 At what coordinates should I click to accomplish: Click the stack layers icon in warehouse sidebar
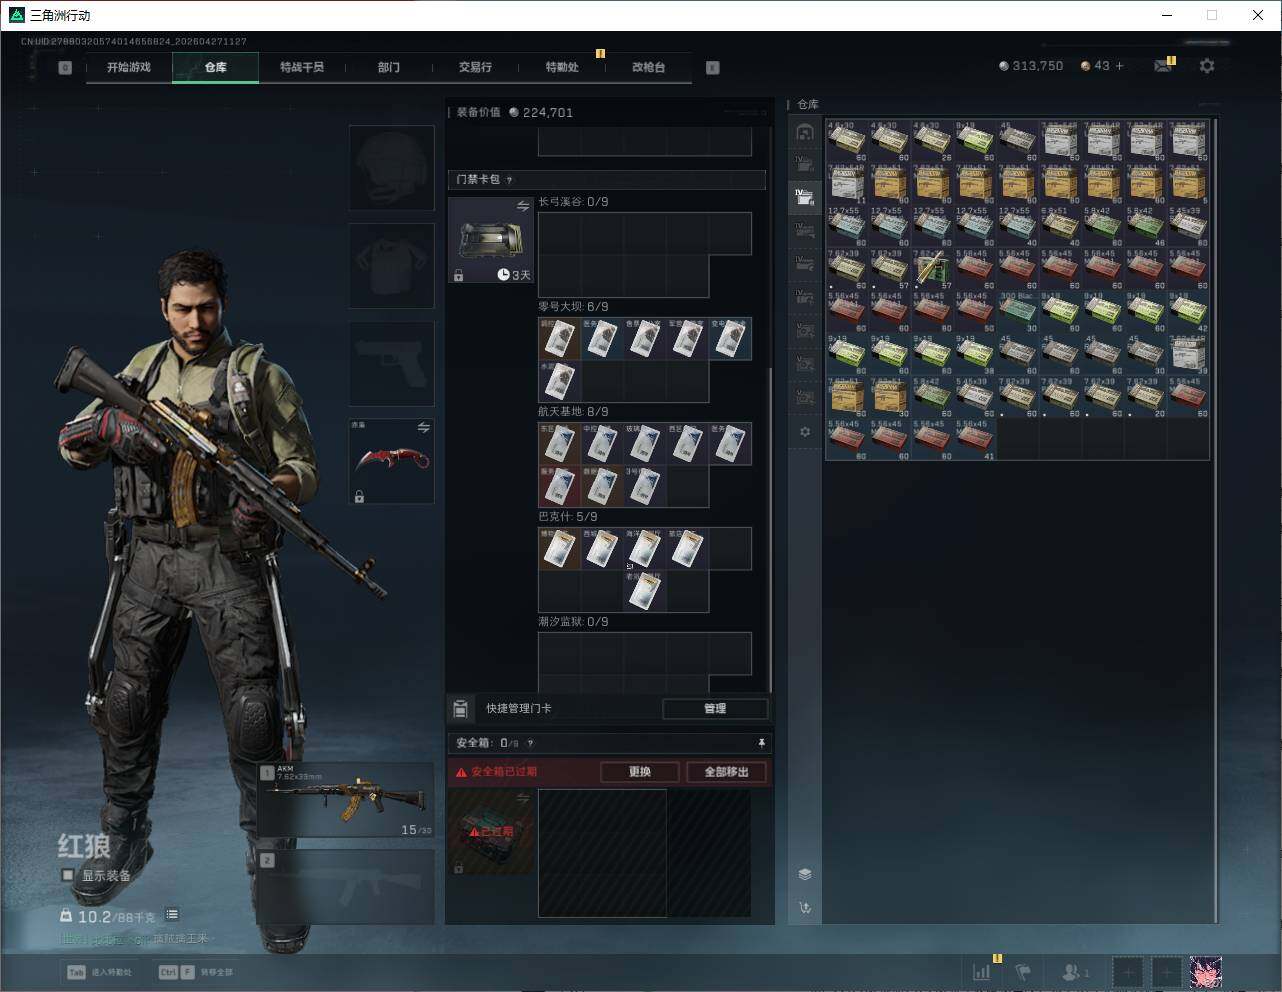click(805, 874)
